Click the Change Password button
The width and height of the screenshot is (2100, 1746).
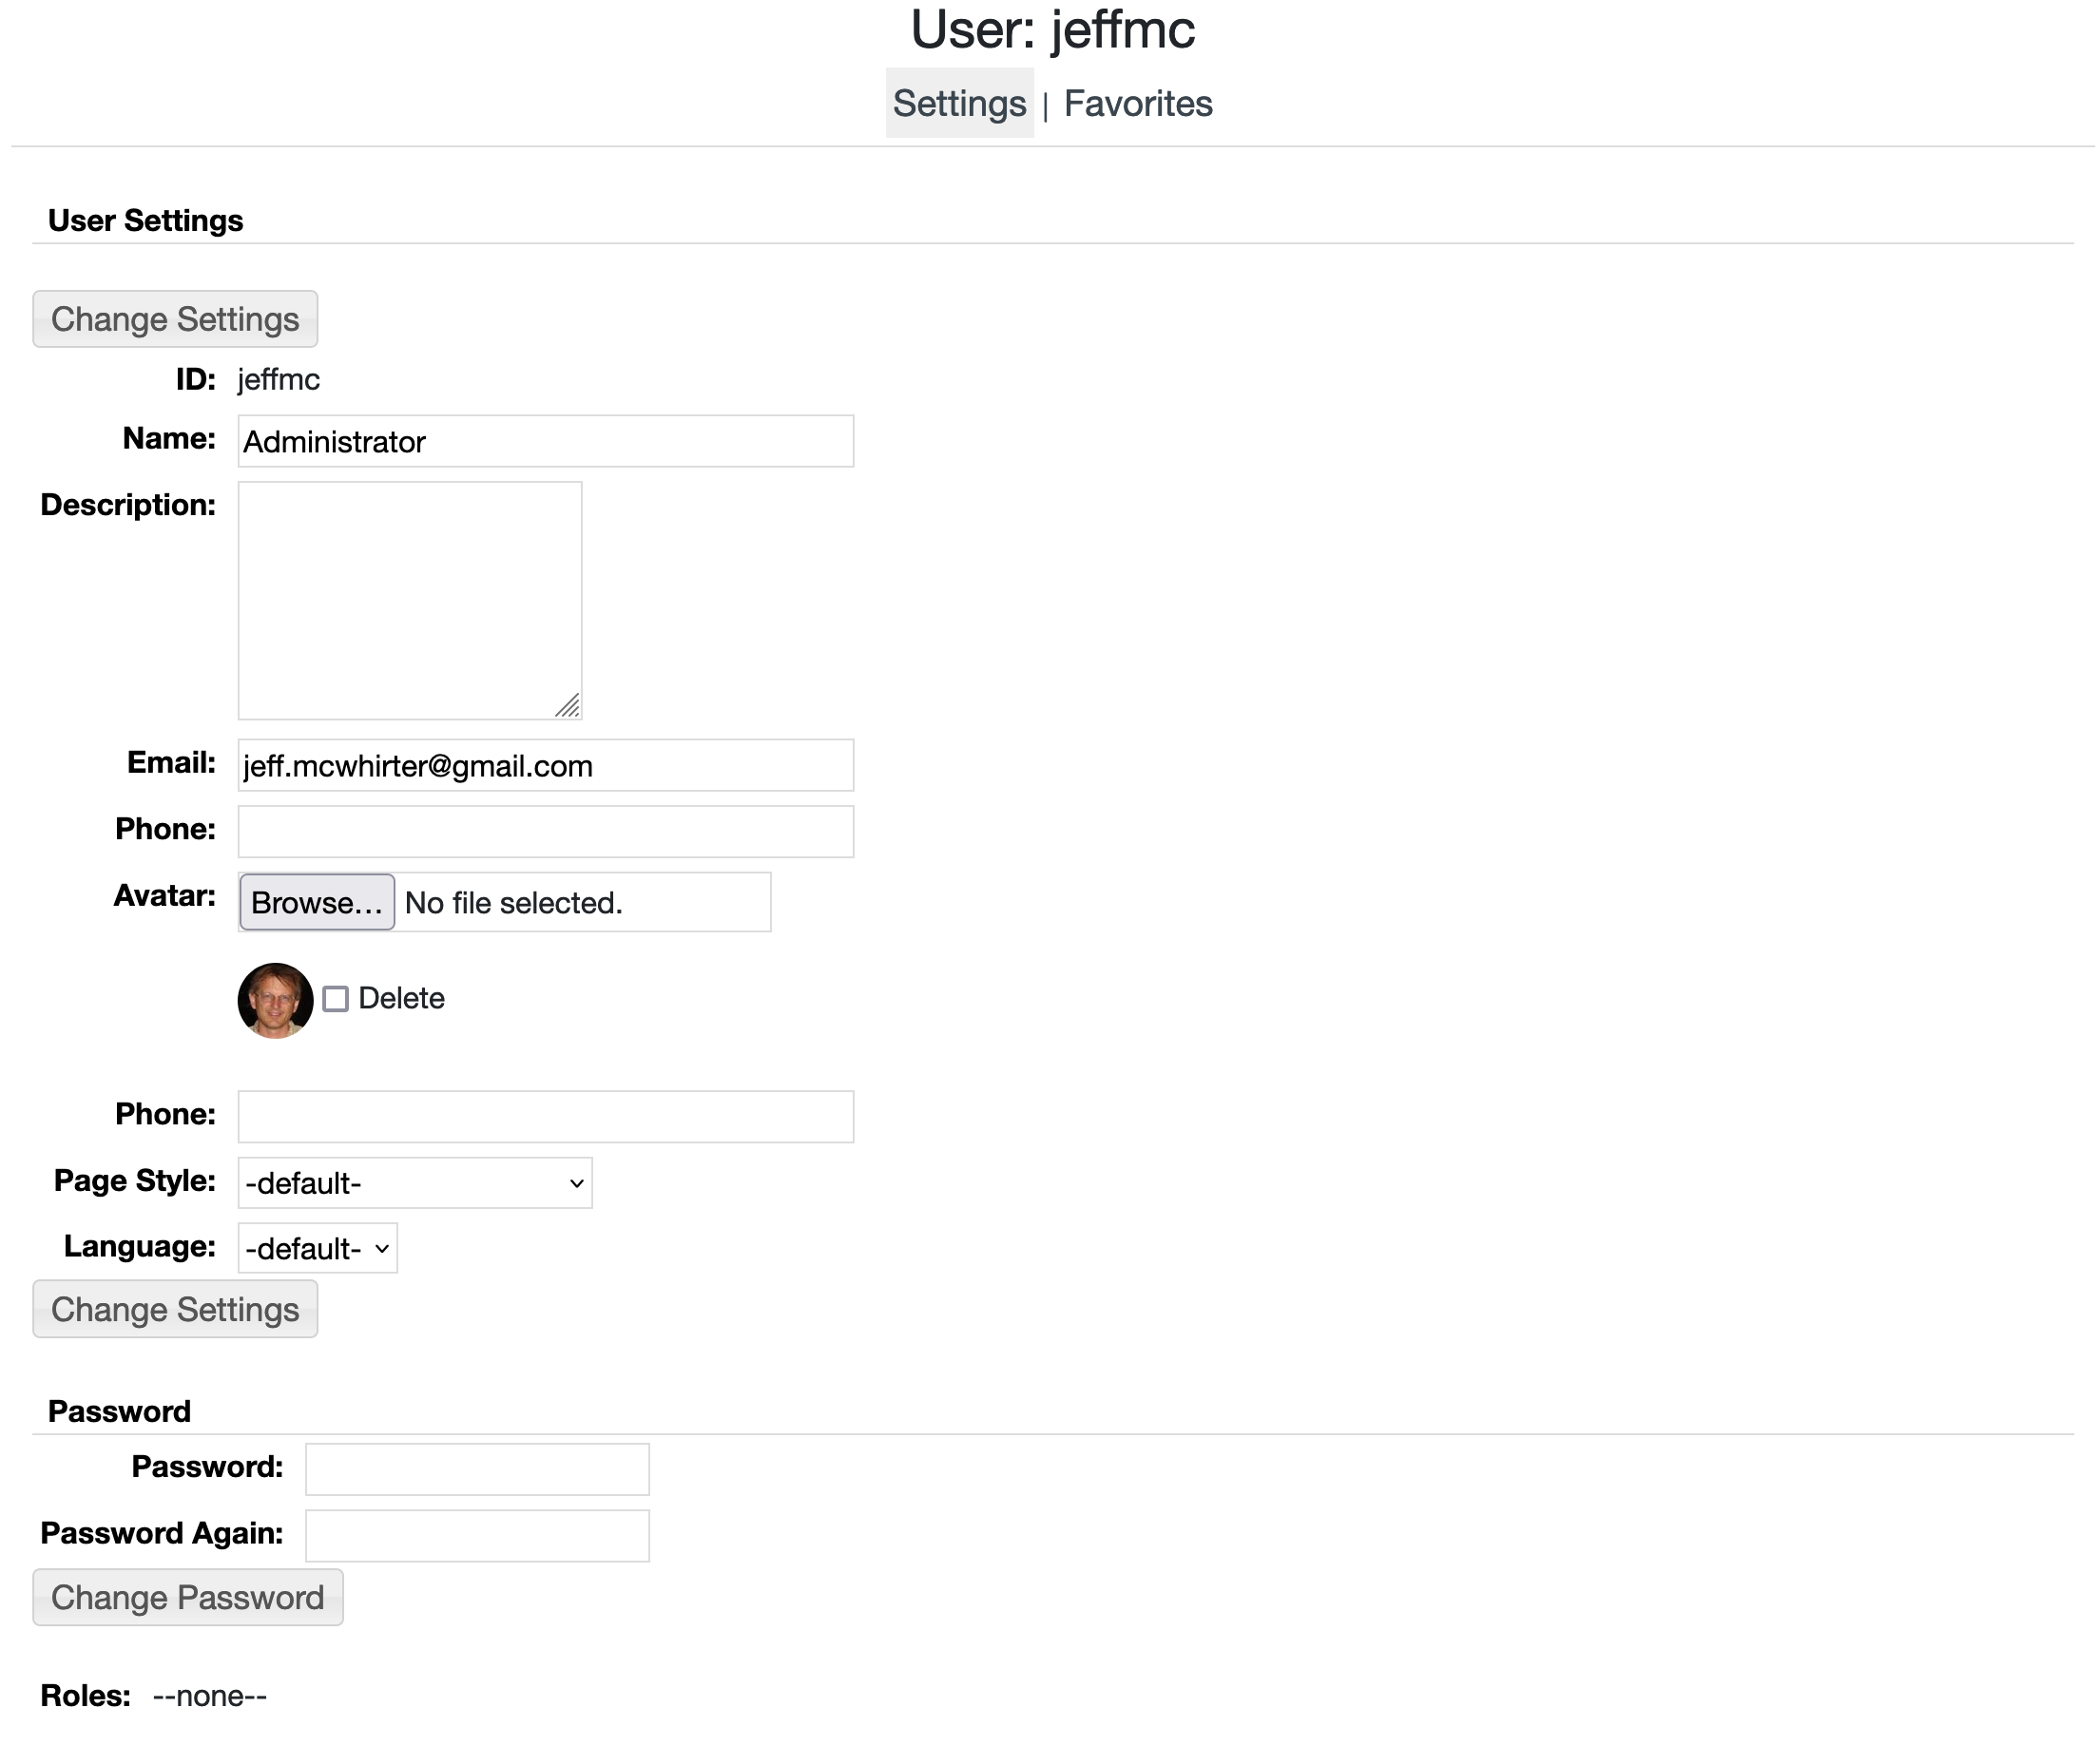pos(188,1597)
